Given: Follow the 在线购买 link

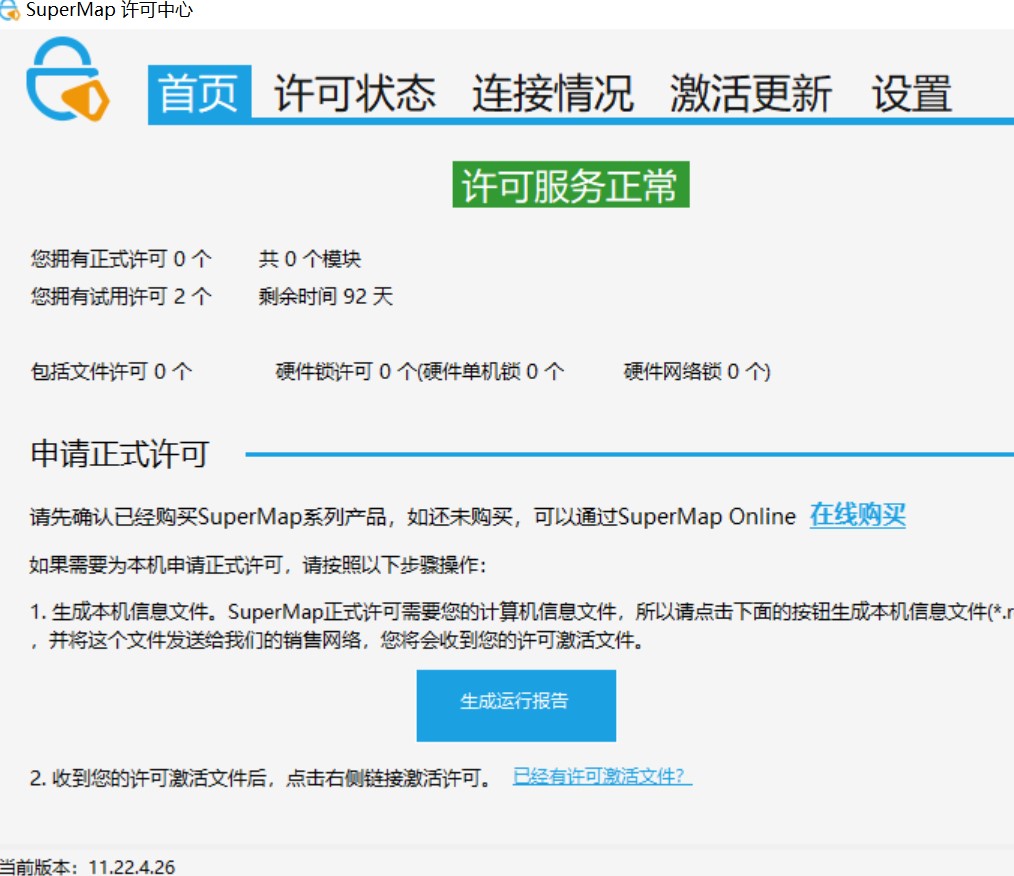Looking at the screenshot, I should click(858, 515).
